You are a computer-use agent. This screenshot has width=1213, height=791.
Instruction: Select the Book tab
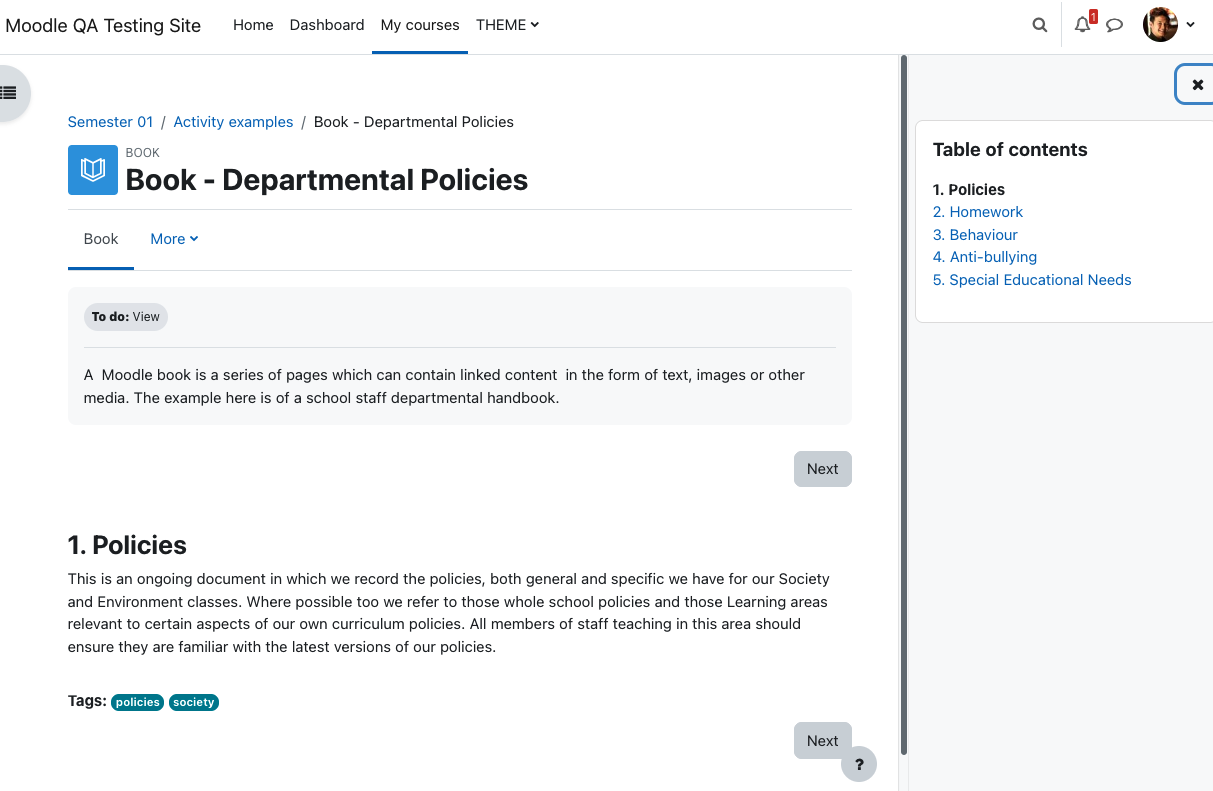click(x=101, y=239)
